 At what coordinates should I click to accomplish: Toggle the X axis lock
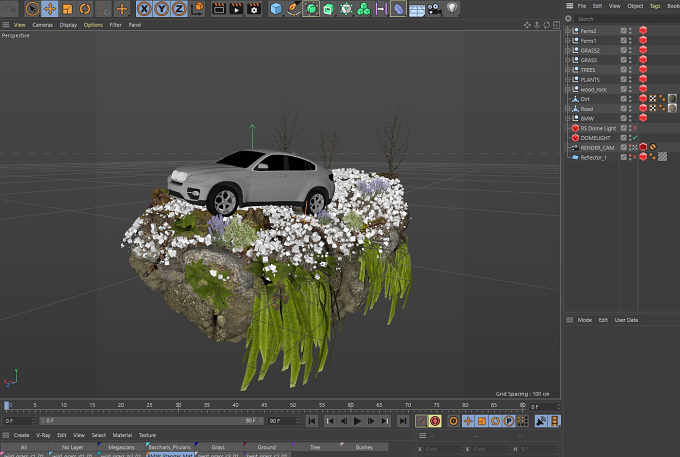coord(144,9)
